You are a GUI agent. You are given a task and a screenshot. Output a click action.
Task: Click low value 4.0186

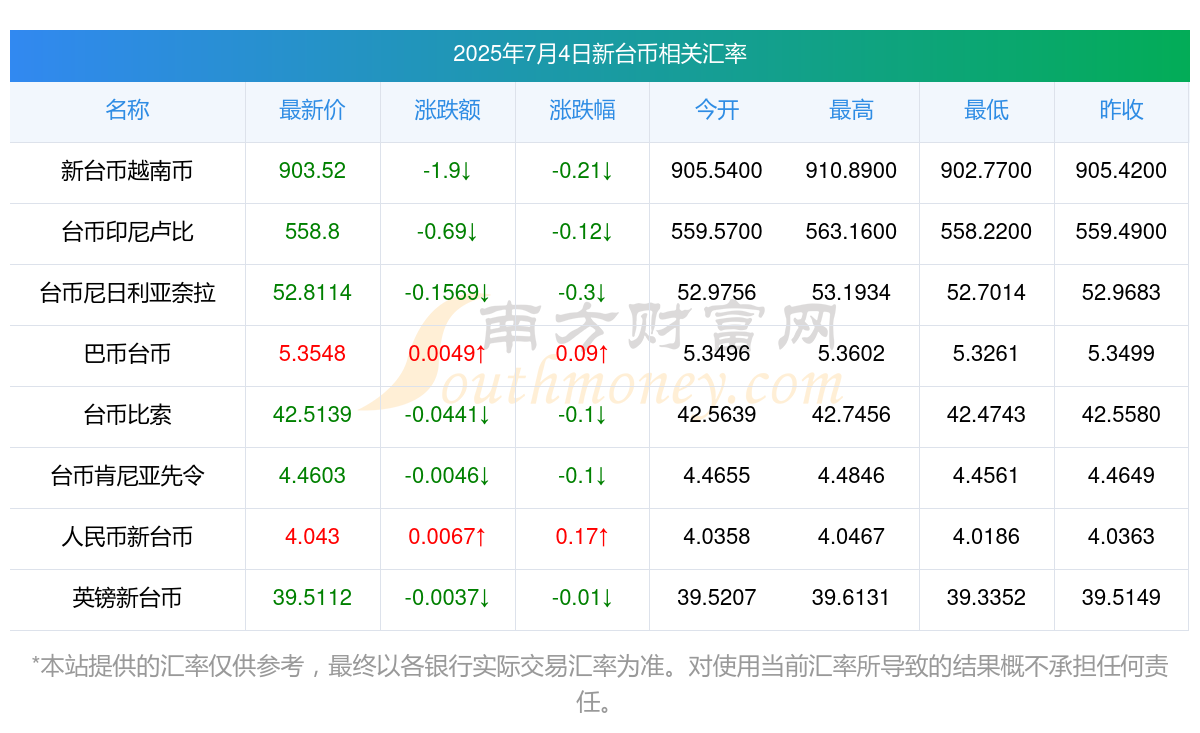coord(986,537)
